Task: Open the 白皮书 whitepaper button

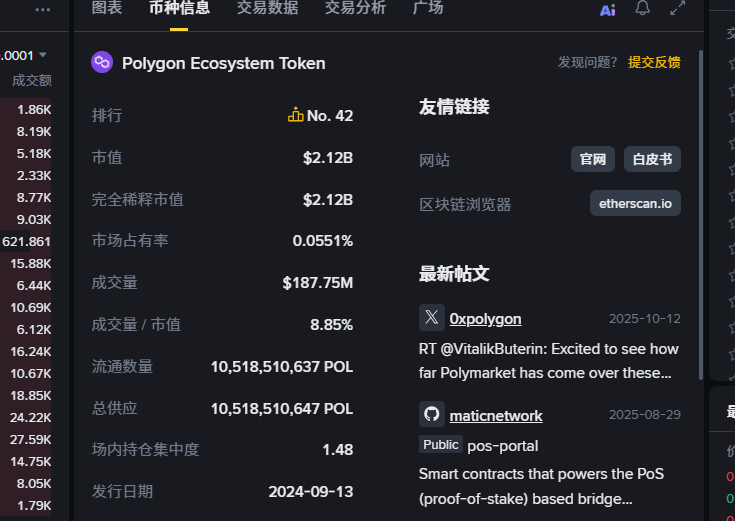Action: pyautogui.click(x=653, y=159)
